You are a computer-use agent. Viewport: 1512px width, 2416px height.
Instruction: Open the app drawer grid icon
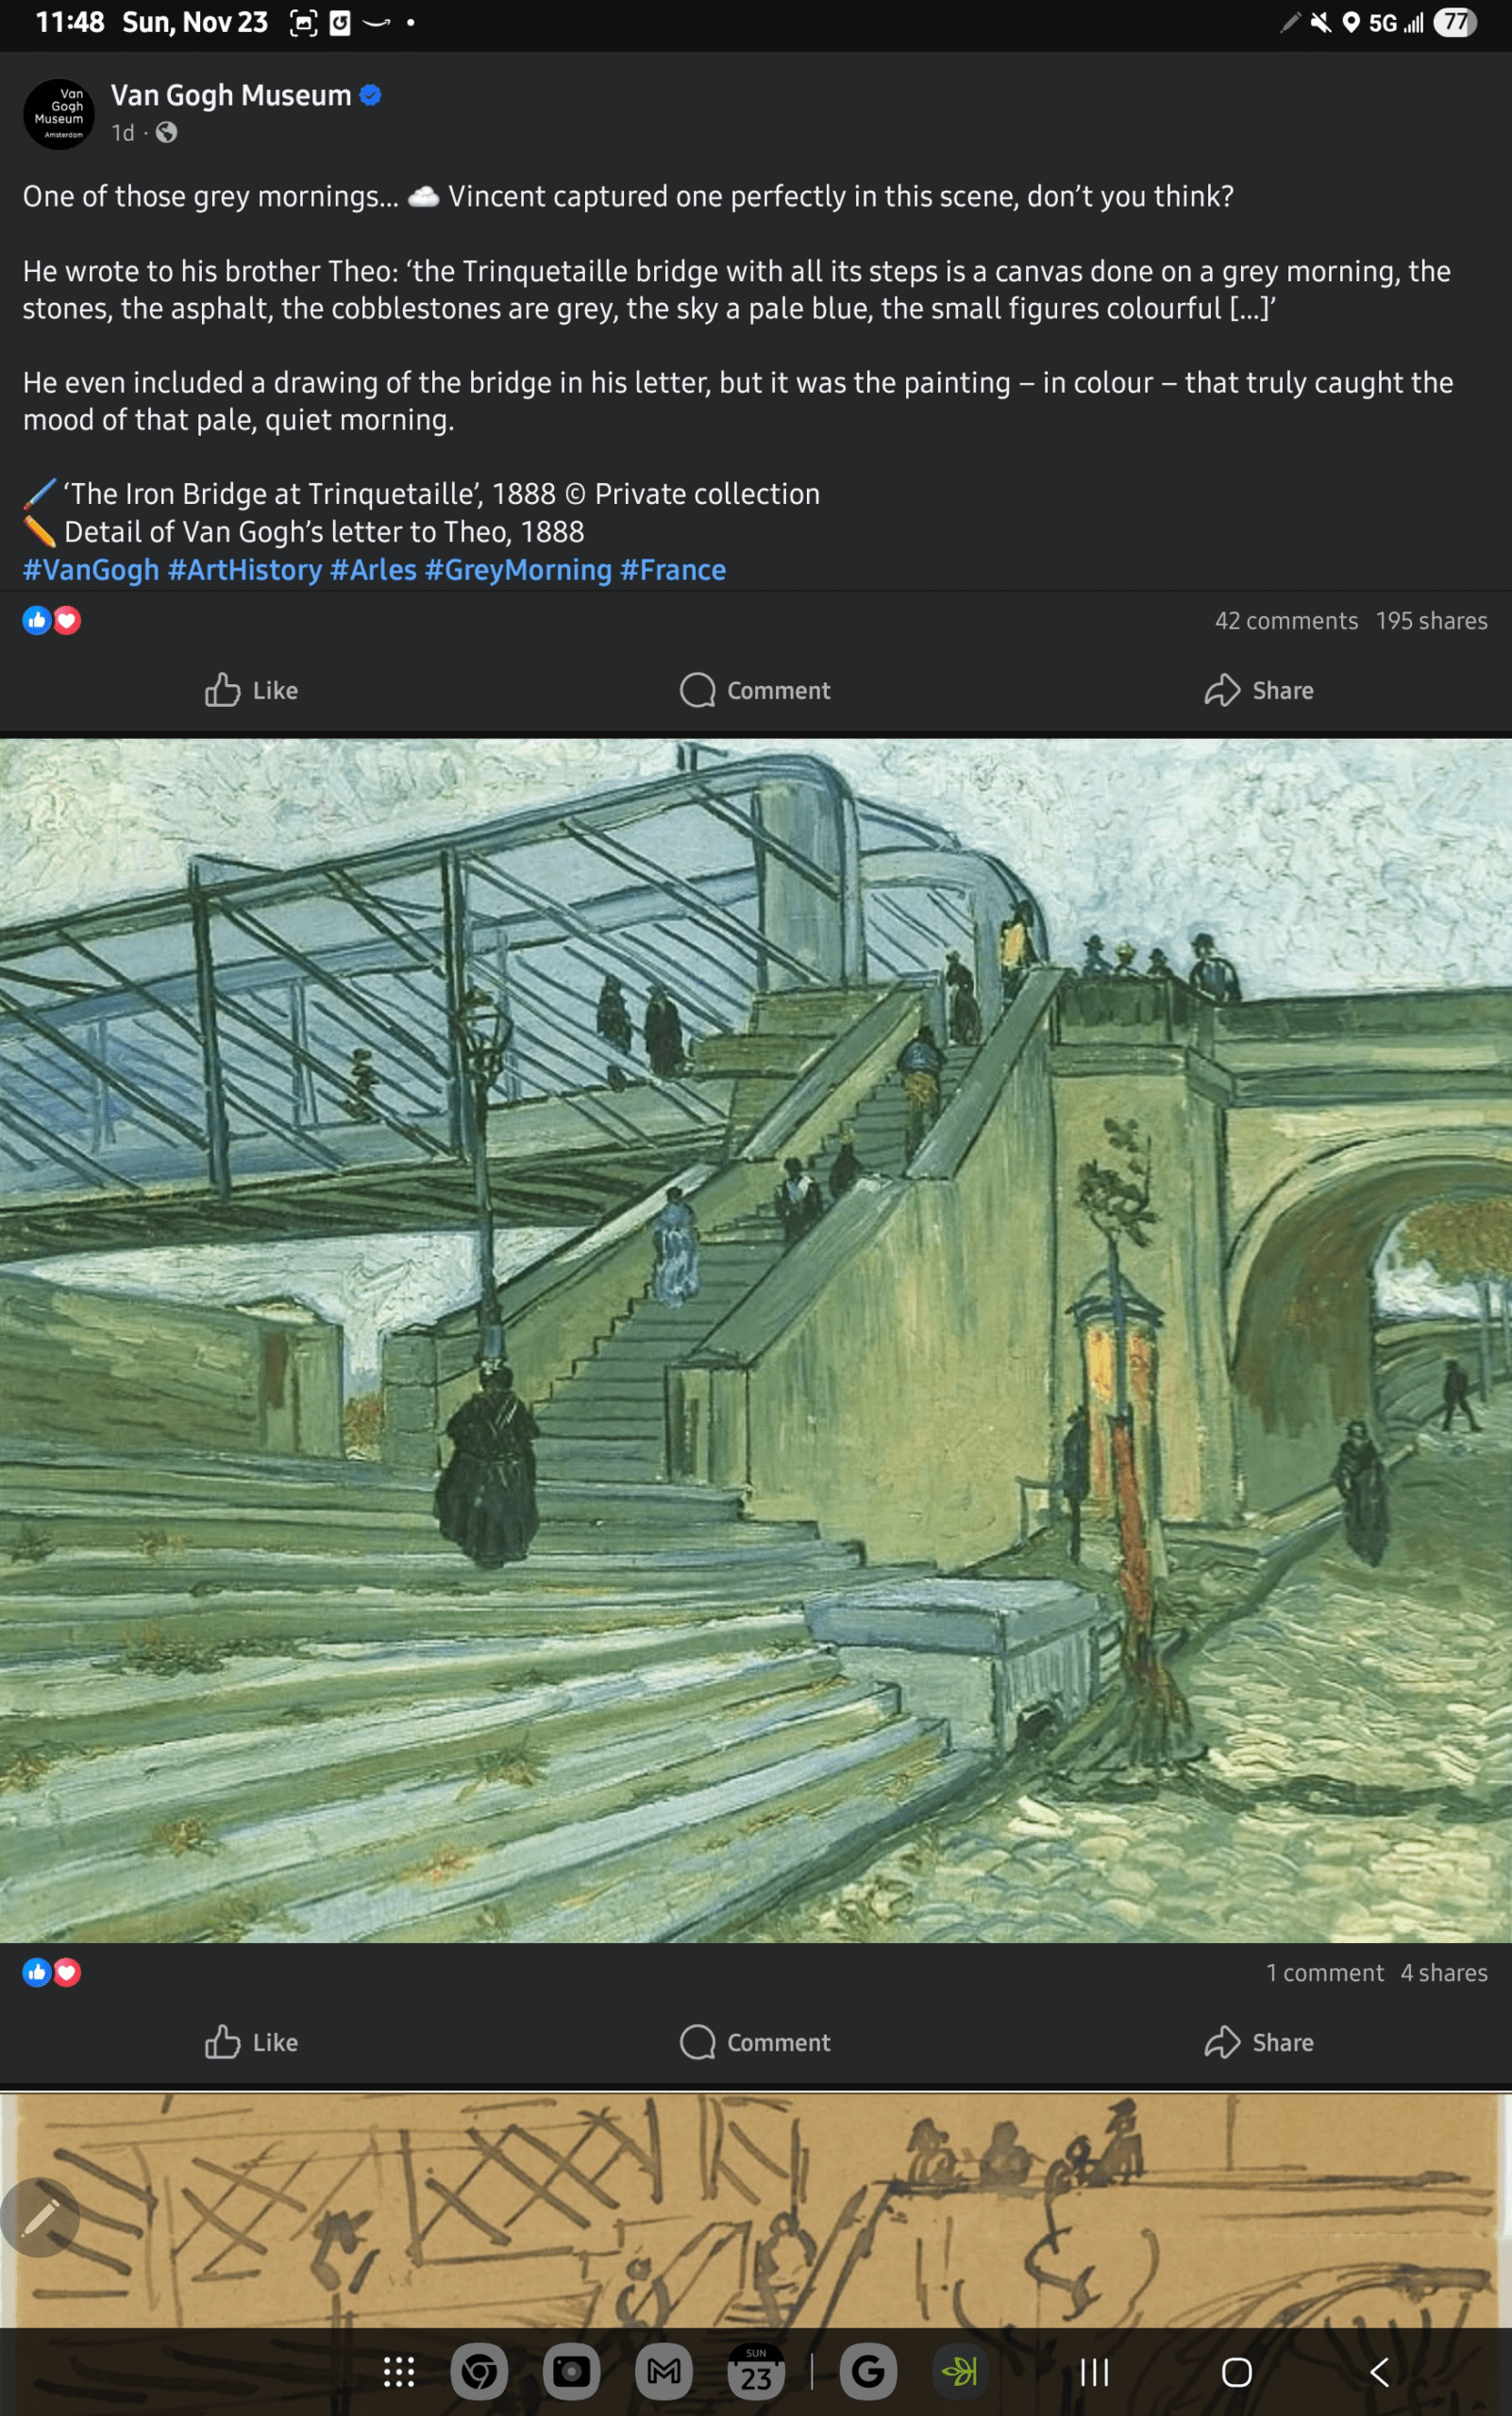(399, 2372)
